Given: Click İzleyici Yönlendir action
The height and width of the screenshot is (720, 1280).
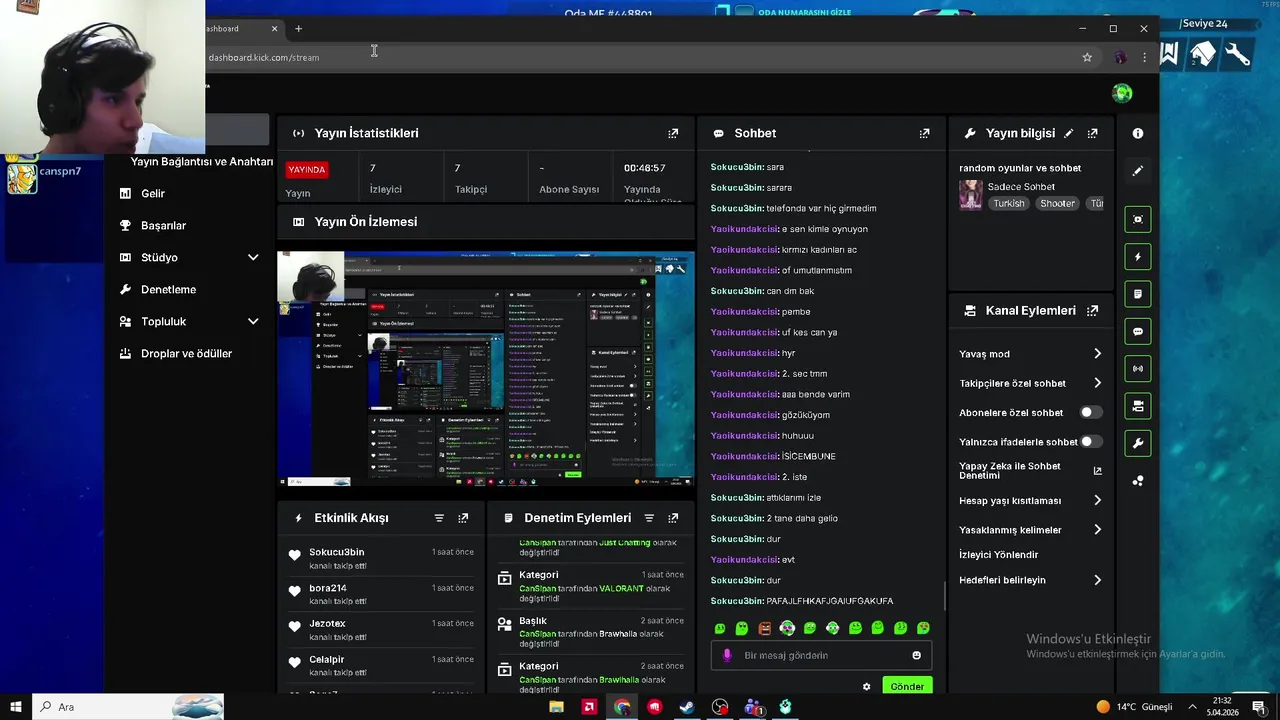Looking at the screenshot, I should coord(999,555).
